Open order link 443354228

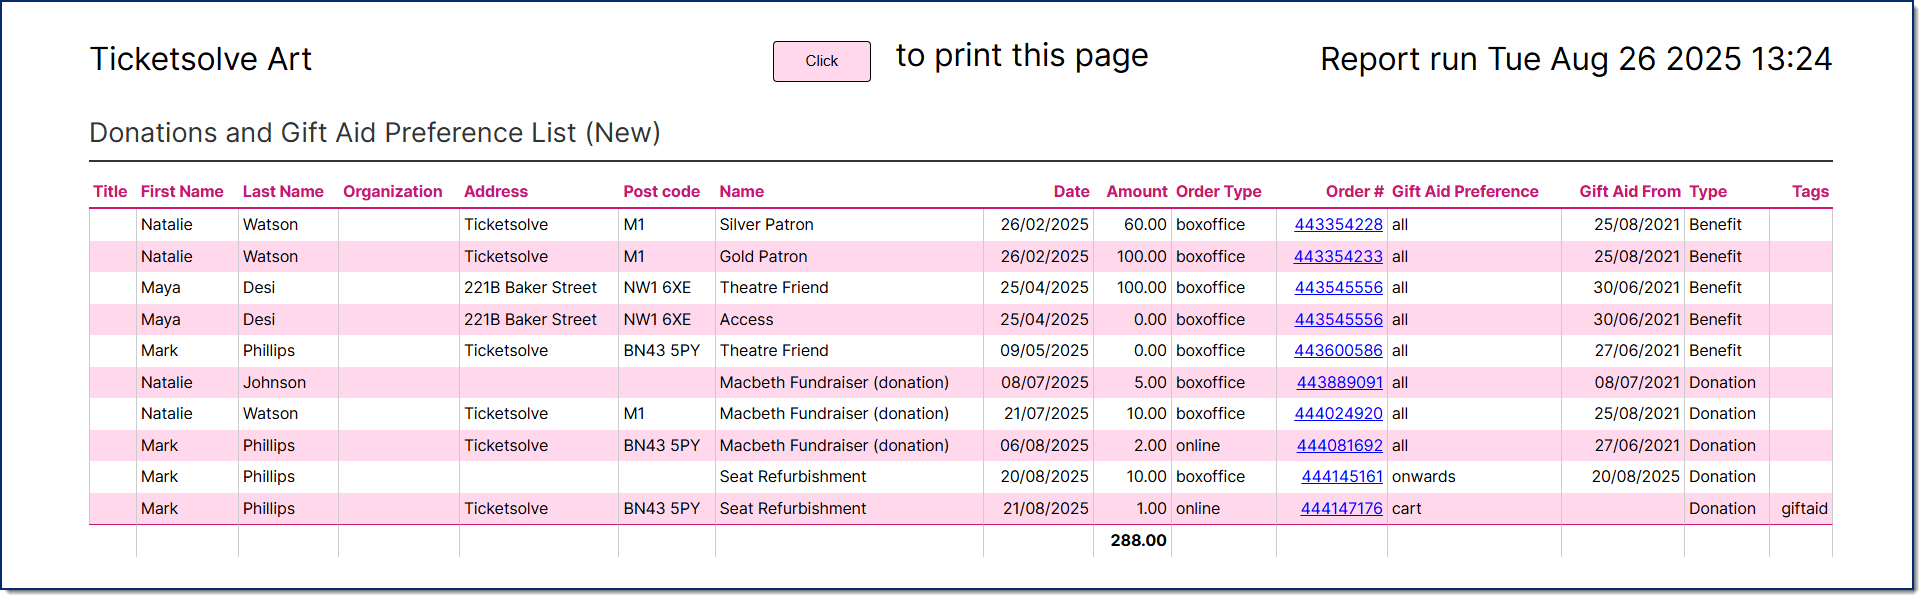[1338, 225]
